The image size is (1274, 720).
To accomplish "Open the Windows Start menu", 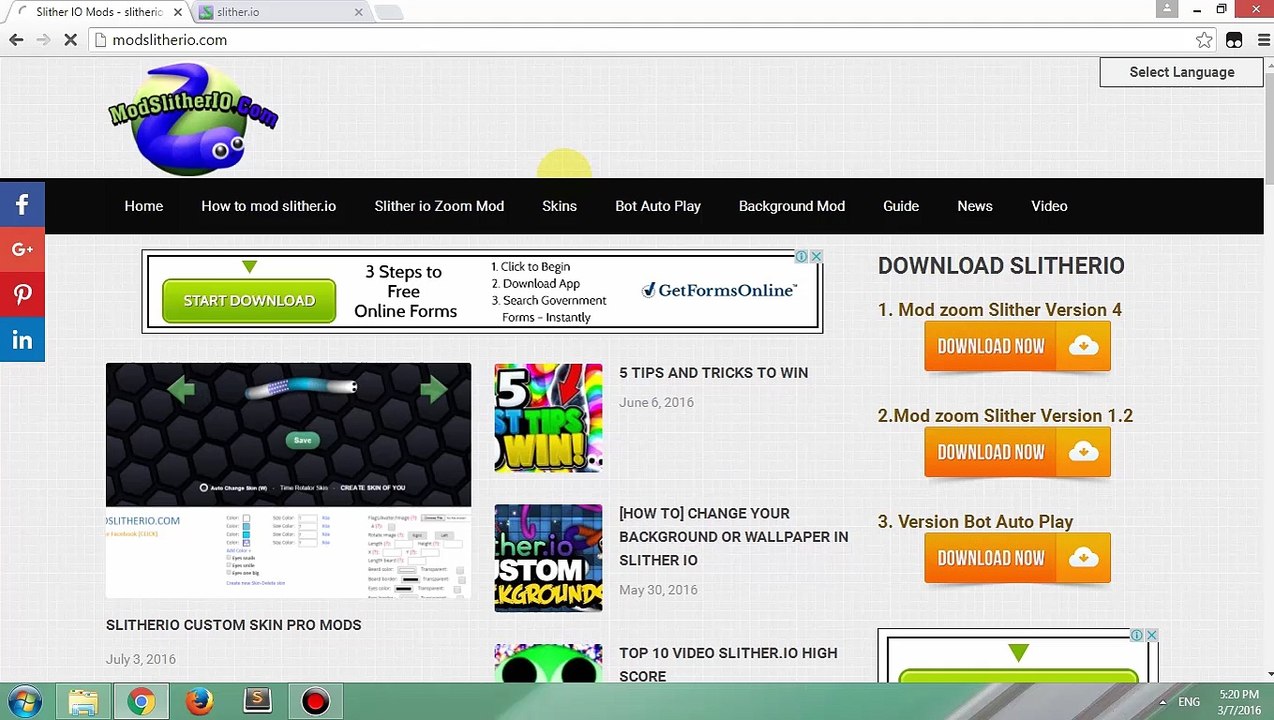I will click(x=24, y=701).
